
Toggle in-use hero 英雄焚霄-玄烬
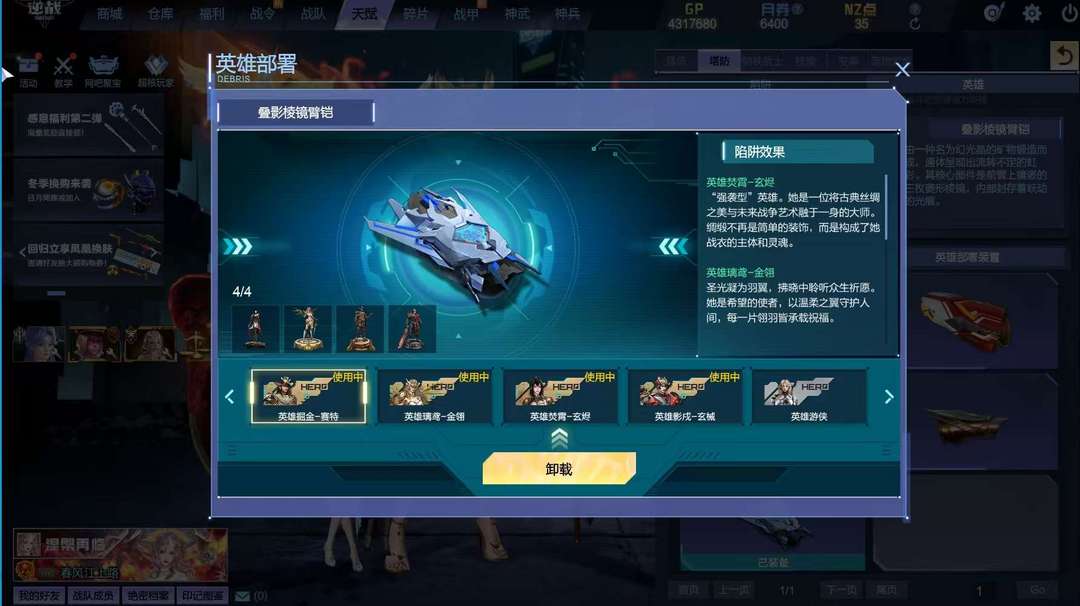coord(561,396)
